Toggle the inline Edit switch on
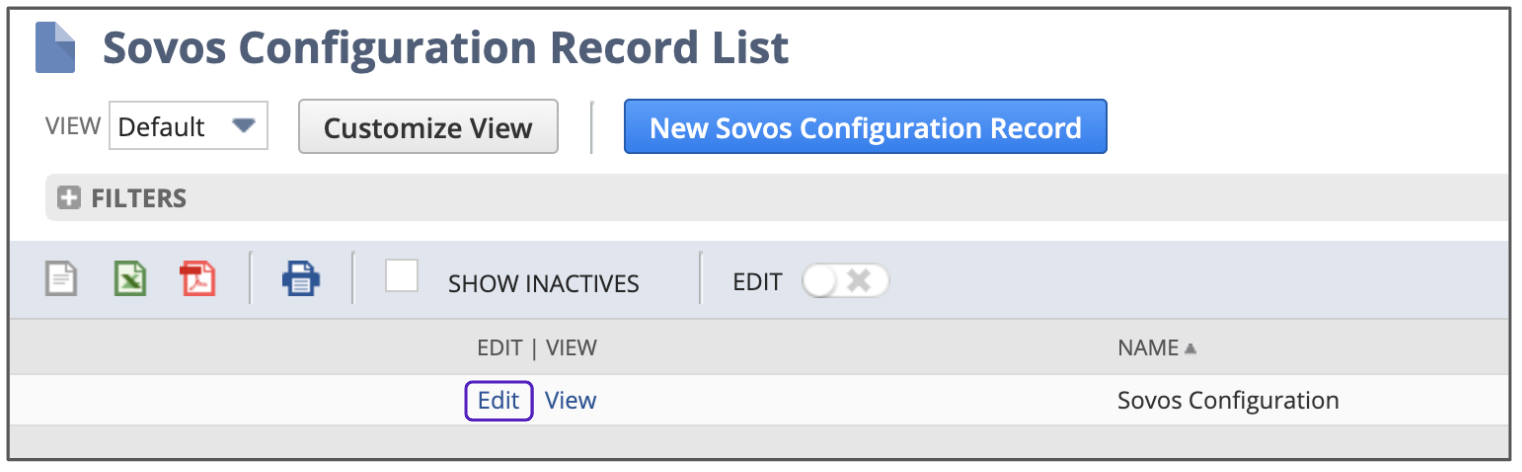Image resolution: width=1522 pixels, height=472 pixels. [x=845, y=282]
